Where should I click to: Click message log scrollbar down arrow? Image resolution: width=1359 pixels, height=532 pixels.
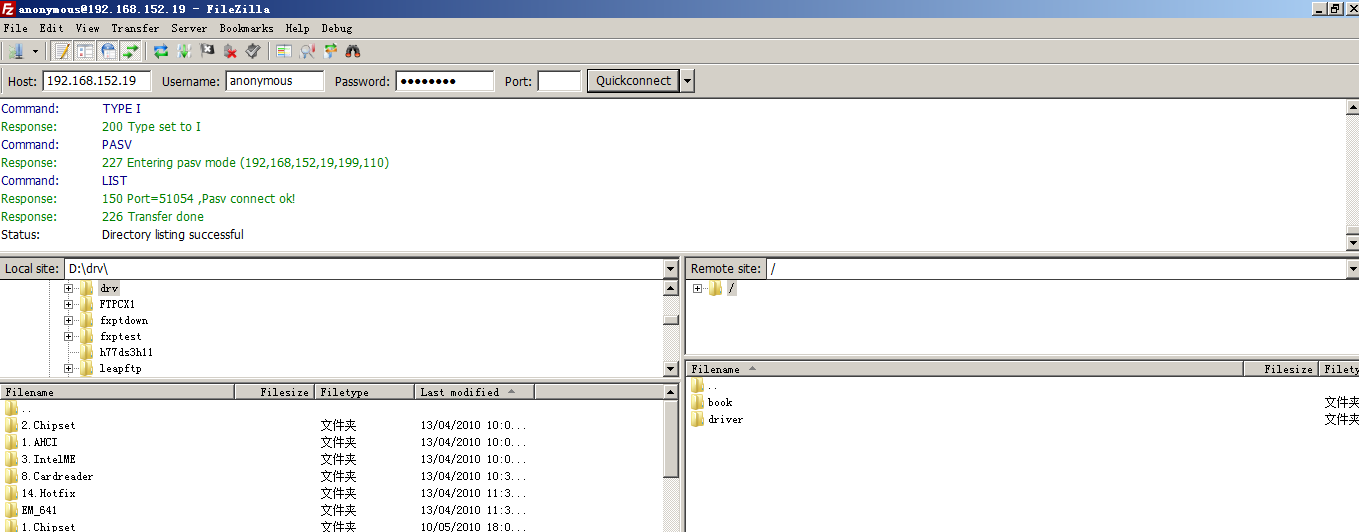click(x=1352, y=243)
